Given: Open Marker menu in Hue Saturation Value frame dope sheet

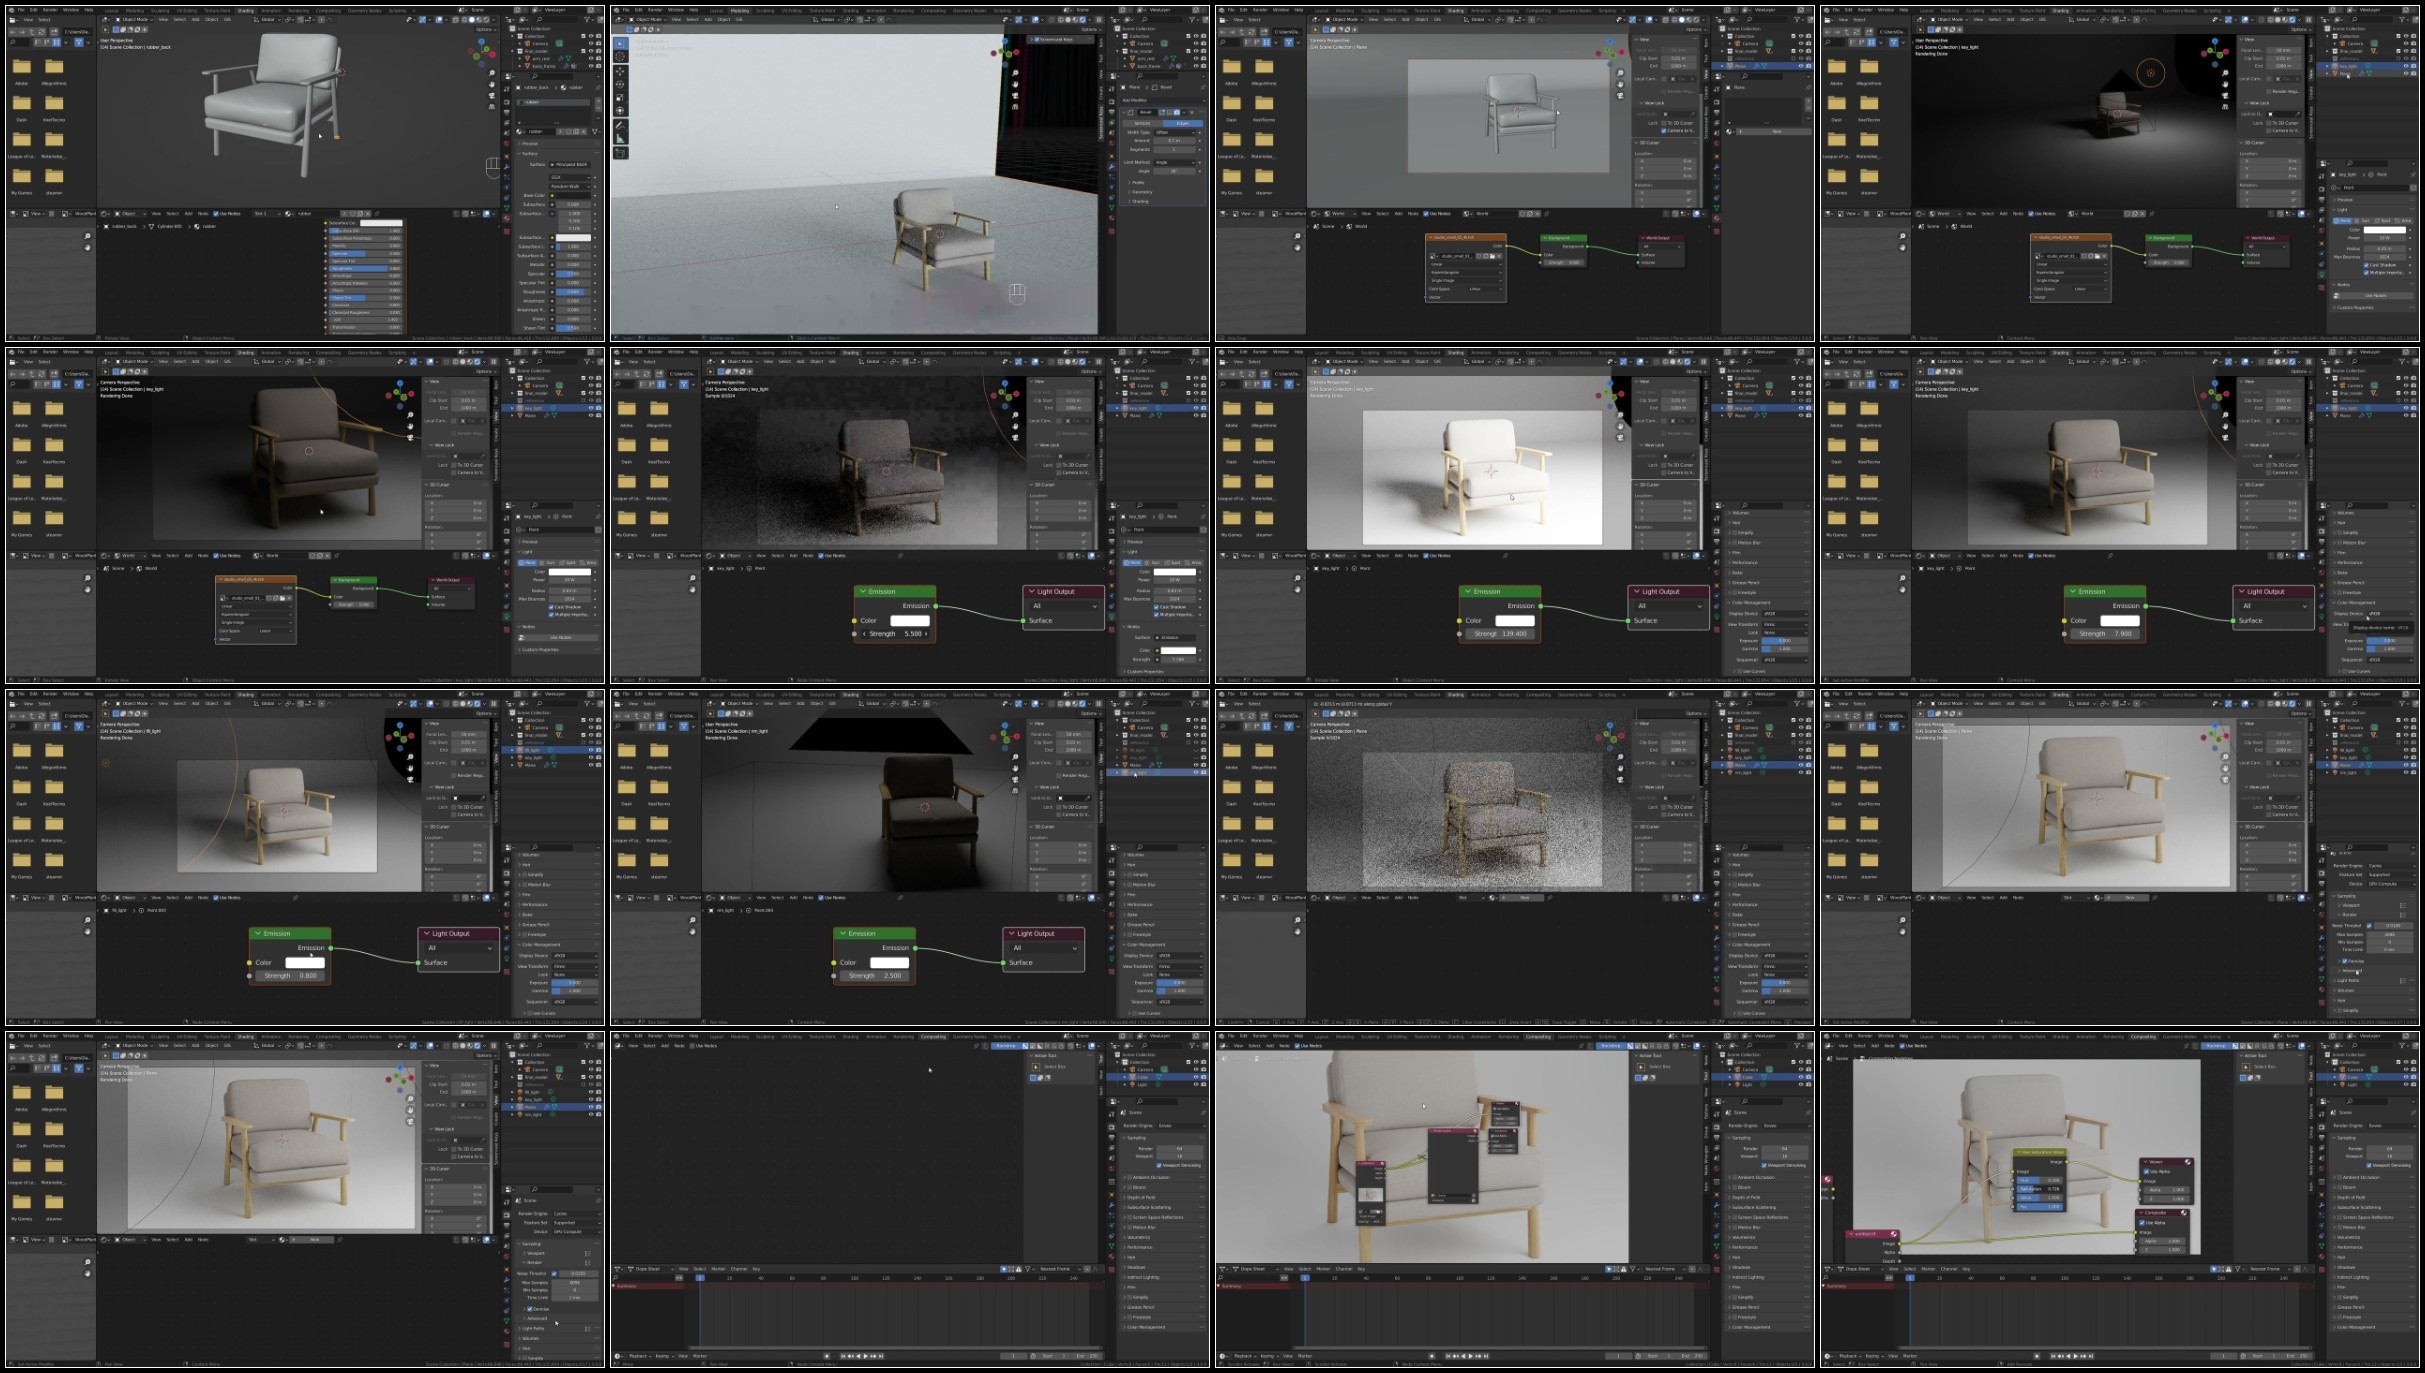Looking at the screenshot, I should pos(1928,1269).
